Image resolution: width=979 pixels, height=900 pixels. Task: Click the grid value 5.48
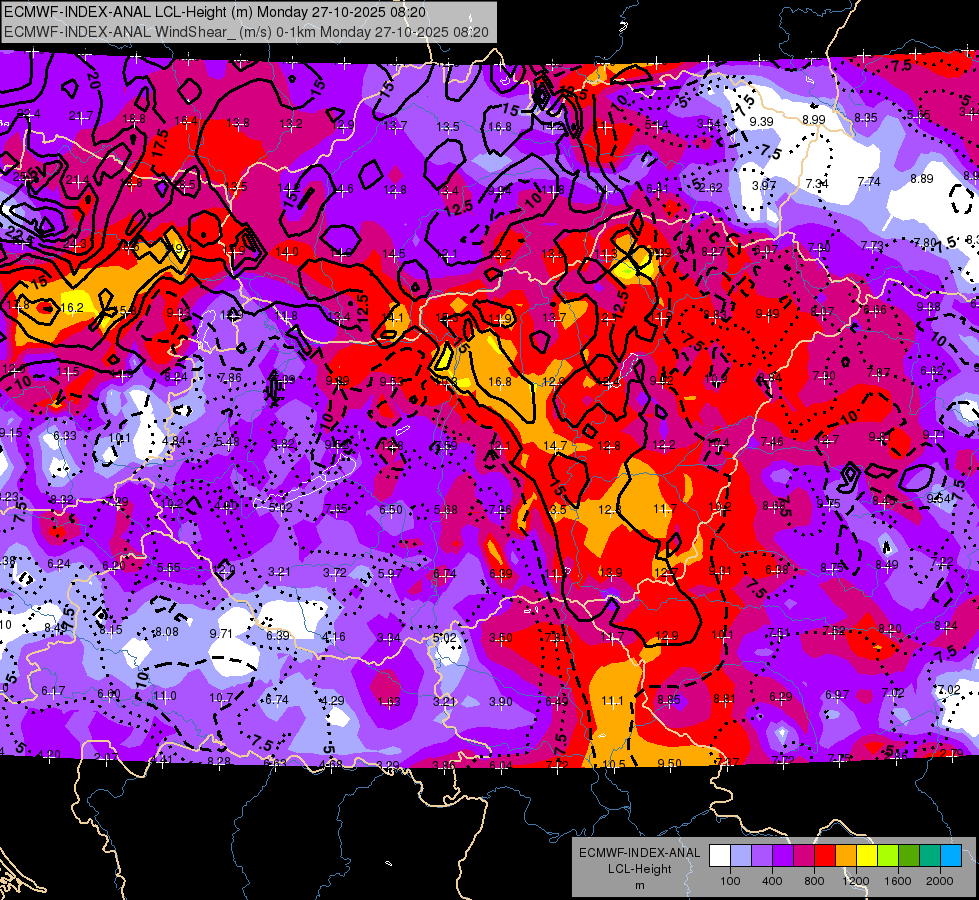pos(228,442)
